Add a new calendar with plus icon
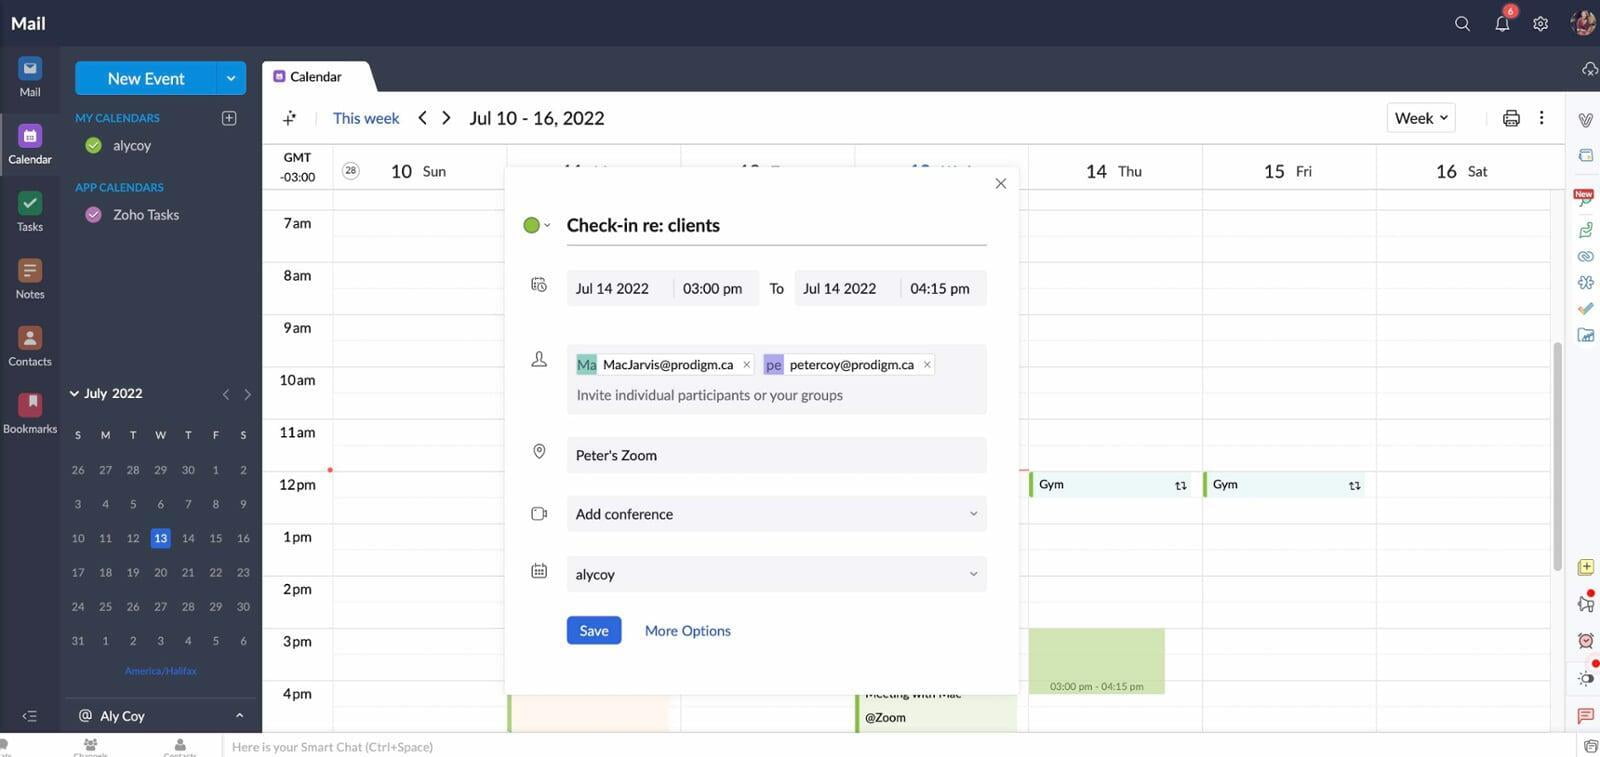 [229, 118]
